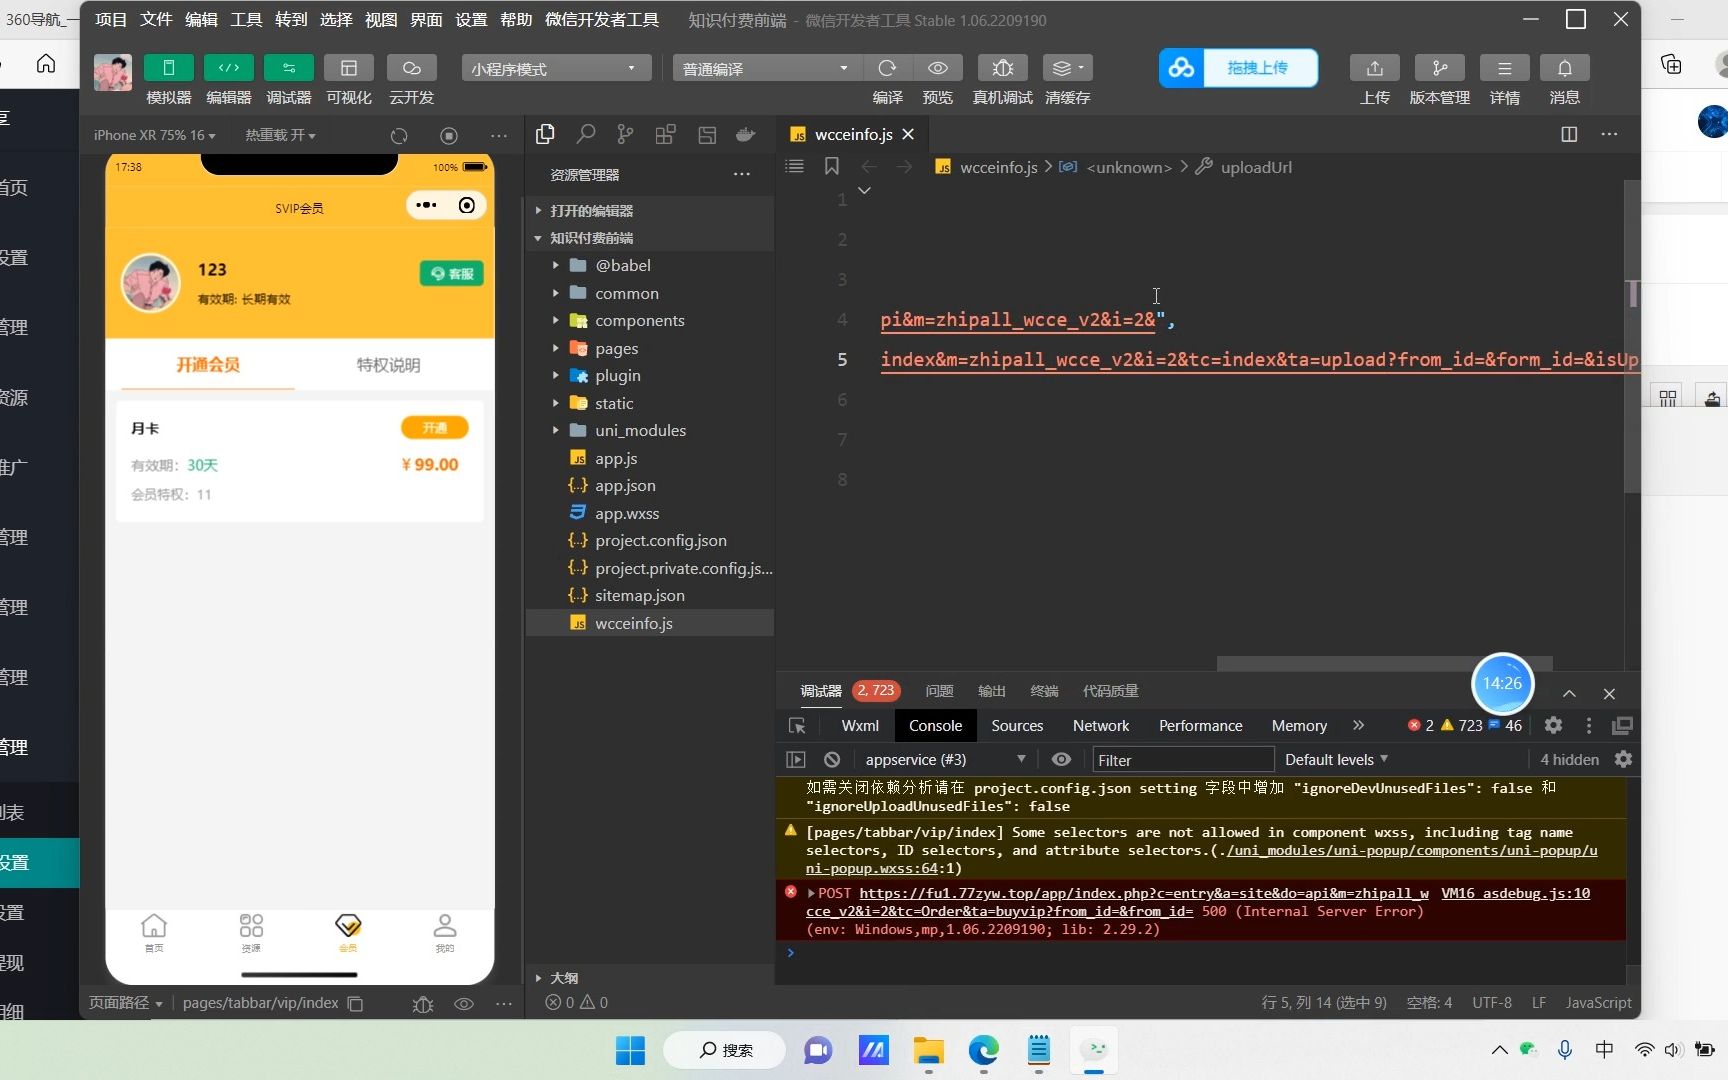Start real device debugging (真机调试)

[x=1002, y=68]
